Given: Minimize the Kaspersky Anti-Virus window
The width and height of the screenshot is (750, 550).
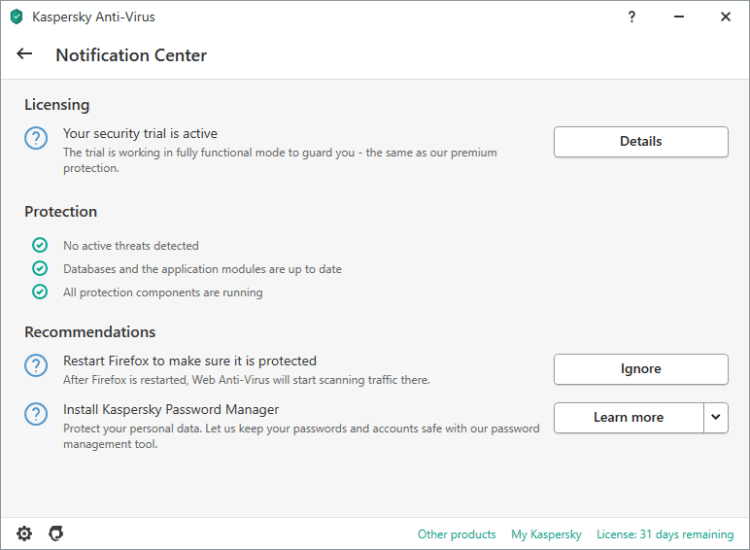Looking at the screenshot, I should [x=678, y=17].
